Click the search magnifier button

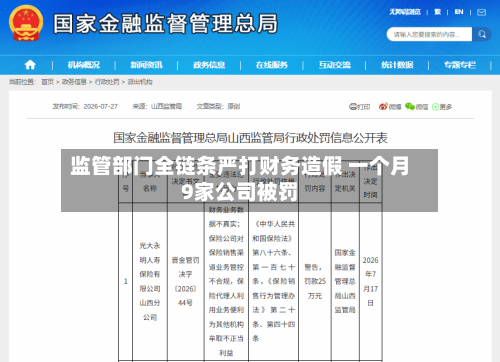click(x=482, y=34)
